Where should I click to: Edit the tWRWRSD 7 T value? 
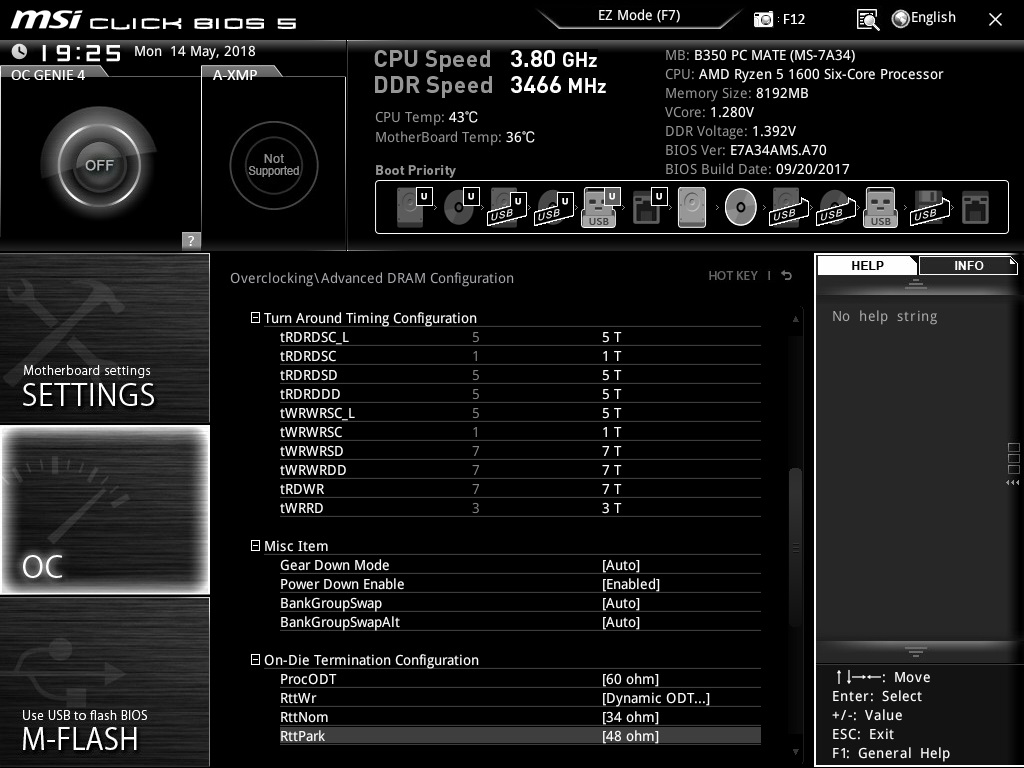[611, 451]
